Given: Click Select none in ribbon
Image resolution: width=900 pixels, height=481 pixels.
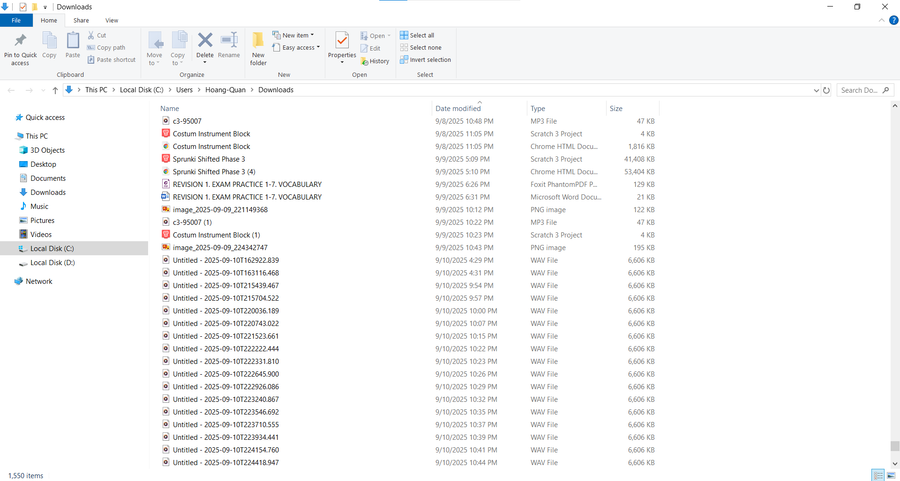Looking at the screenshot, I should pyautogui.click(x=421, y=48).
